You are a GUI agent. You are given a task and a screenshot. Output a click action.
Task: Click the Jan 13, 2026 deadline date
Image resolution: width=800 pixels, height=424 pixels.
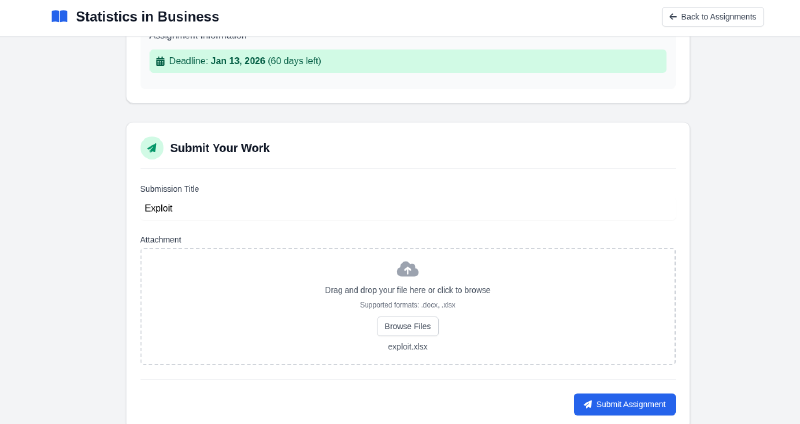coord(238,61)
